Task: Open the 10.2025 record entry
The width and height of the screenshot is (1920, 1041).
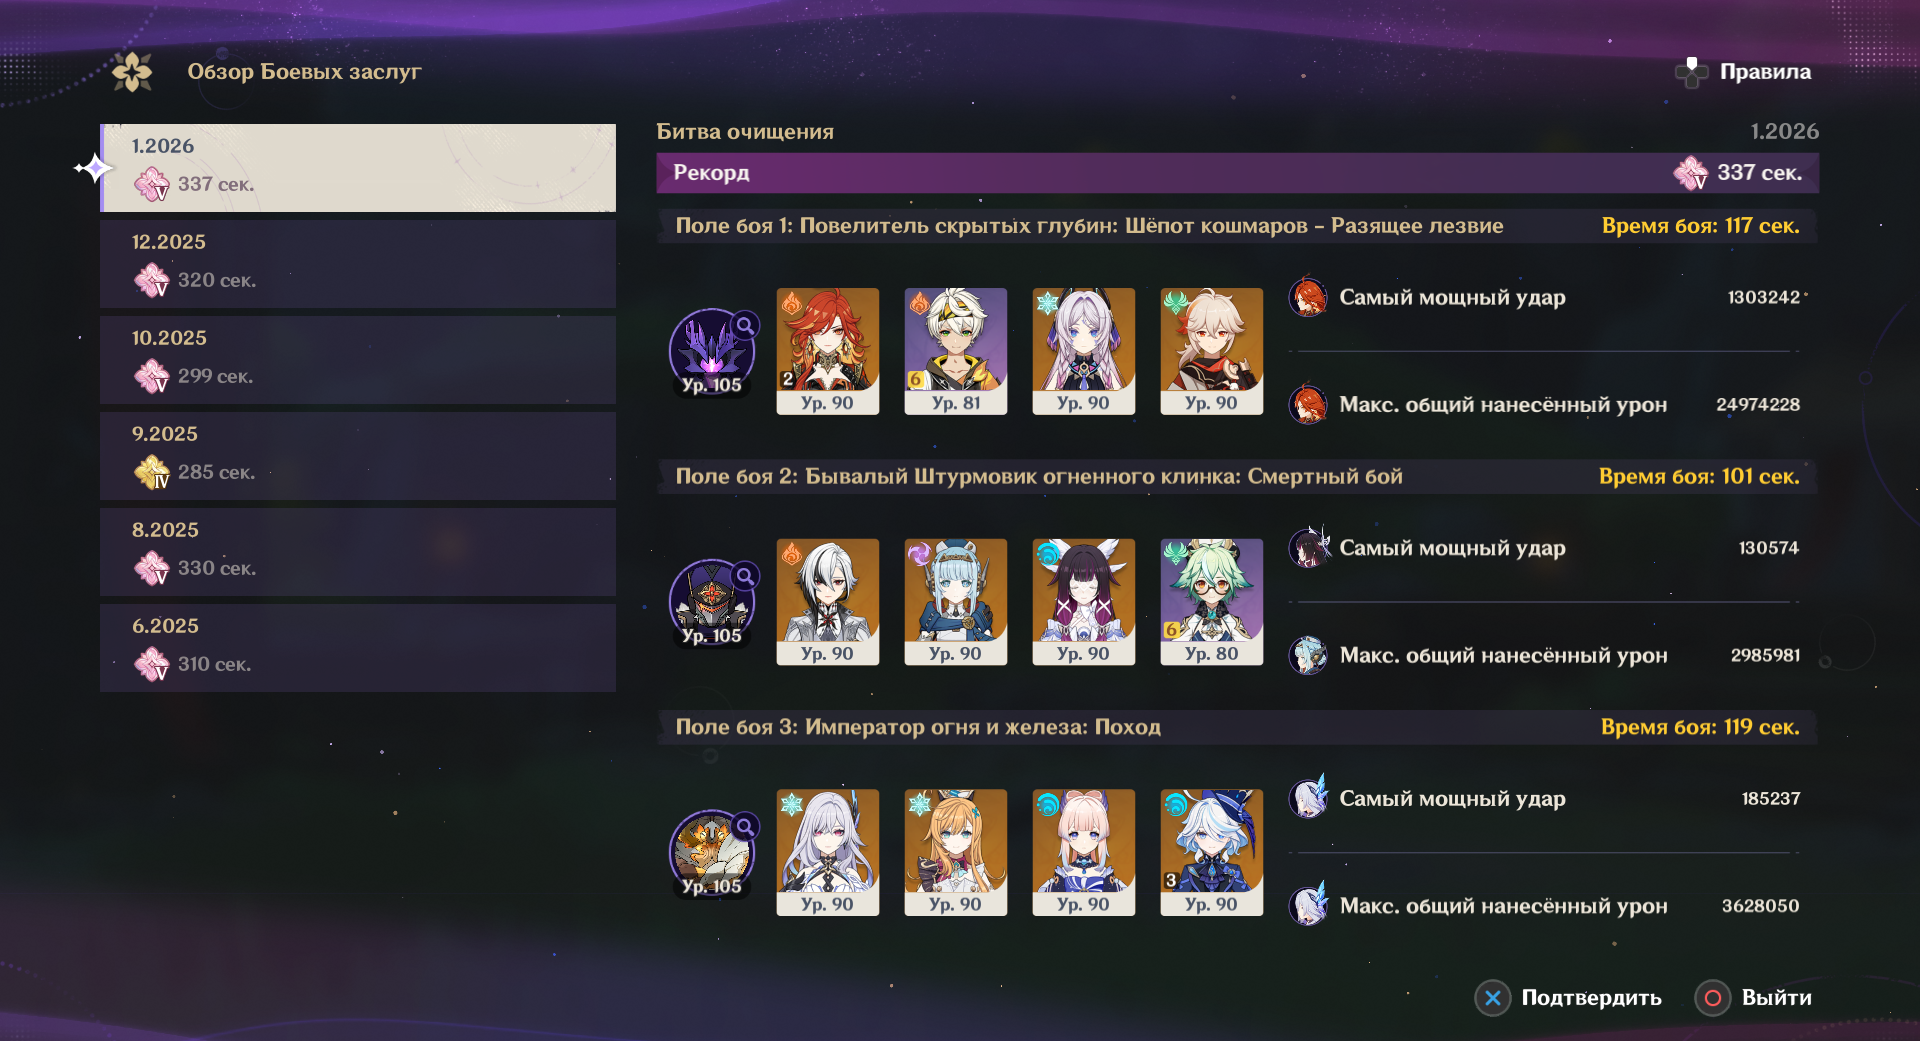Action: 358,360
